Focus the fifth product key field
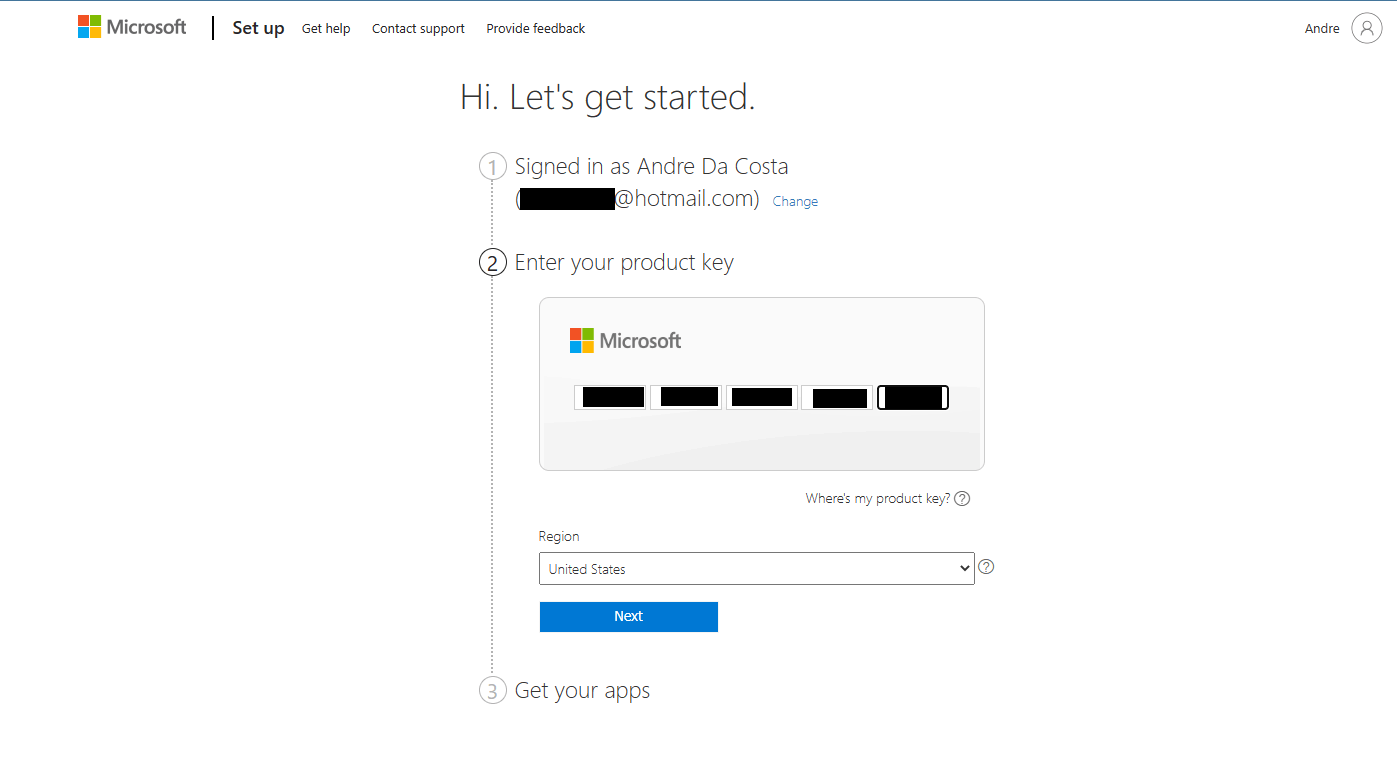This screenshot has width=1397, height=757. (x=913, y=397)
